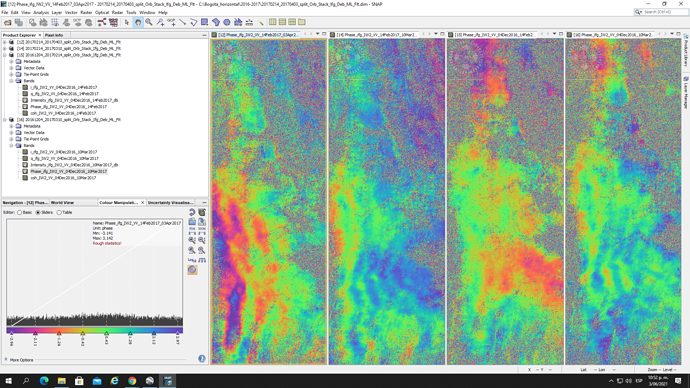This screenshot has height=388, width=690.
Task: Click the tile windows evenly toolbar icon
Action: point(272,22)
